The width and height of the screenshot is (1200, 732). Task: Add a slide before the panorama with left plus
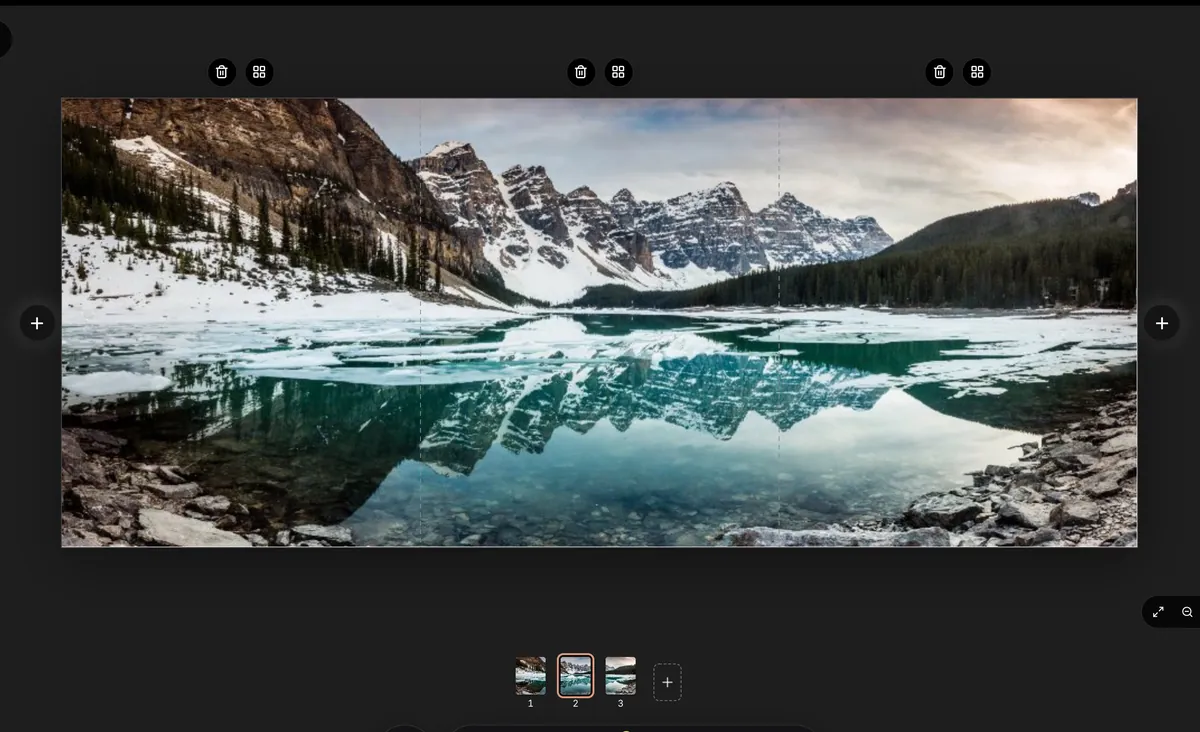click(x=37, y=323)
